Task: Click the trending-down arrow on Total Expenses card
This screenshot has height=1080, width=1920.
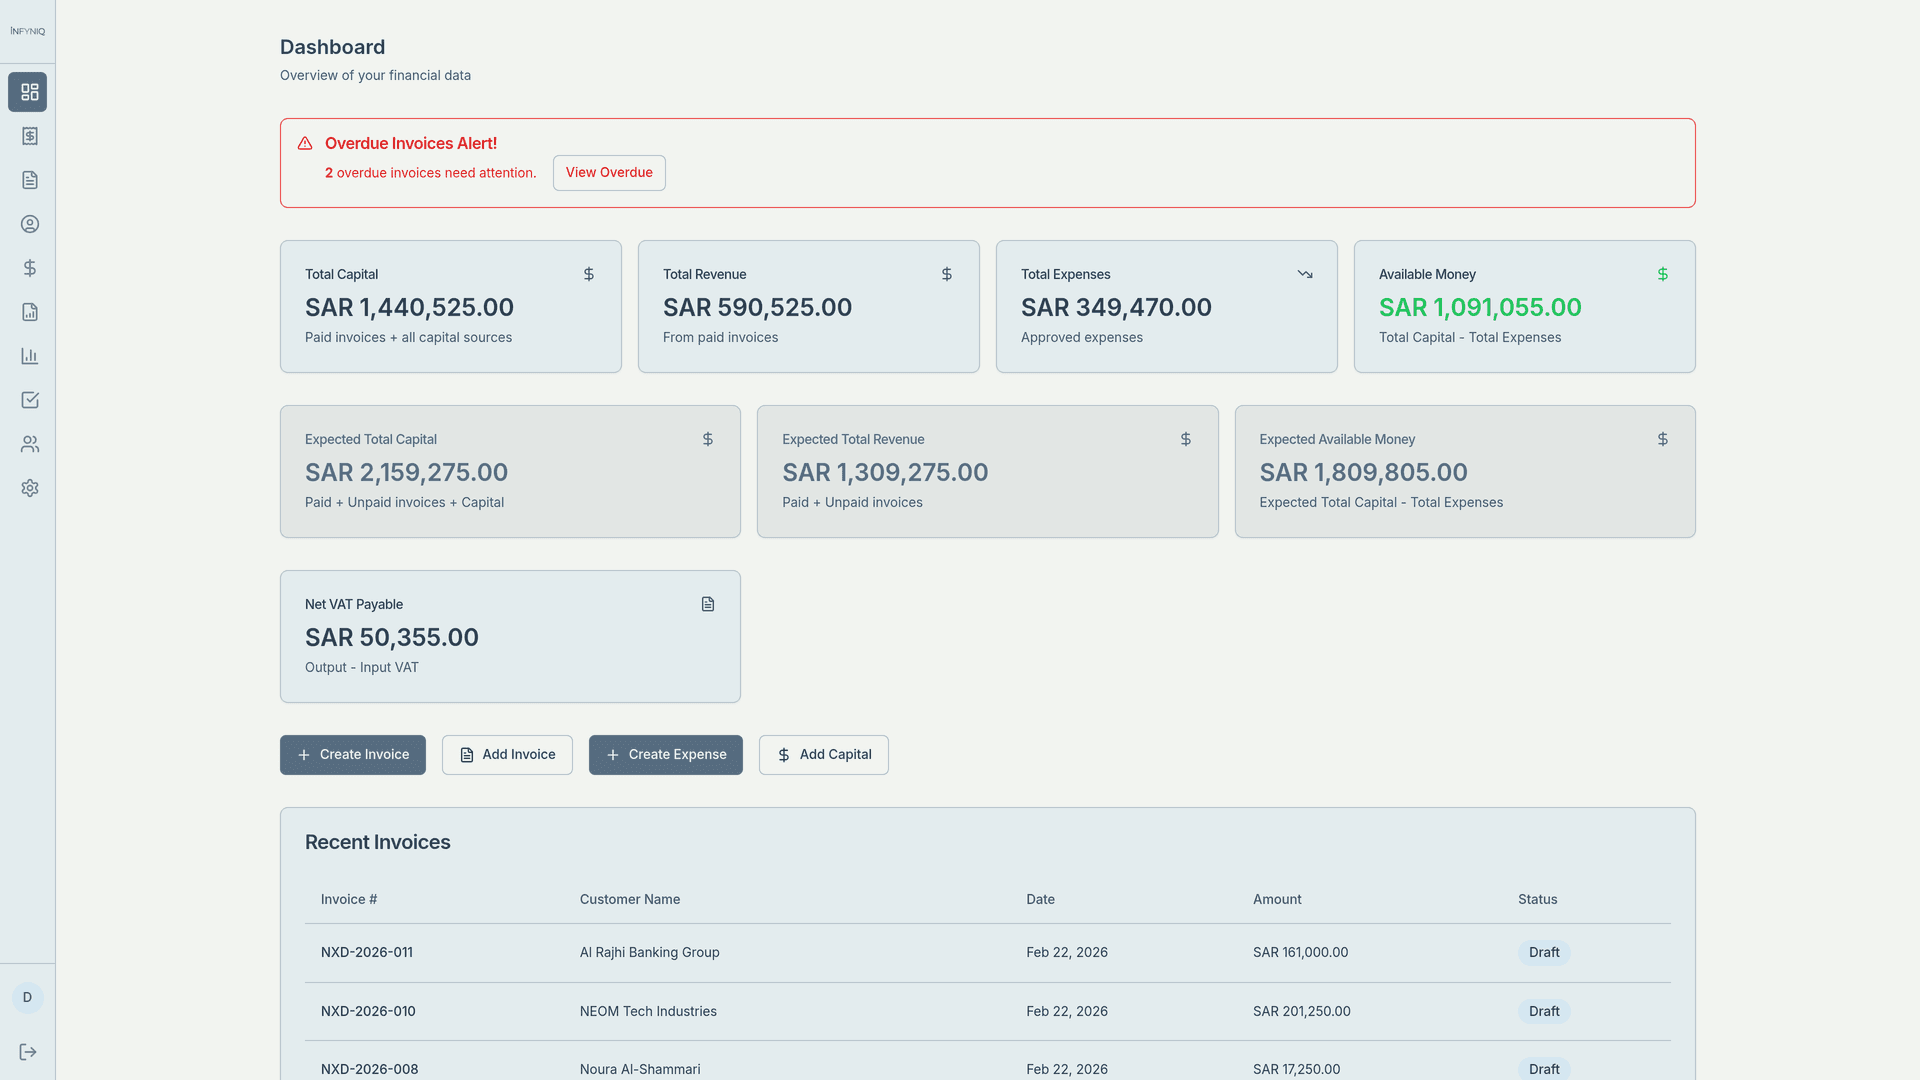Action: click(x=1305, y=273)
